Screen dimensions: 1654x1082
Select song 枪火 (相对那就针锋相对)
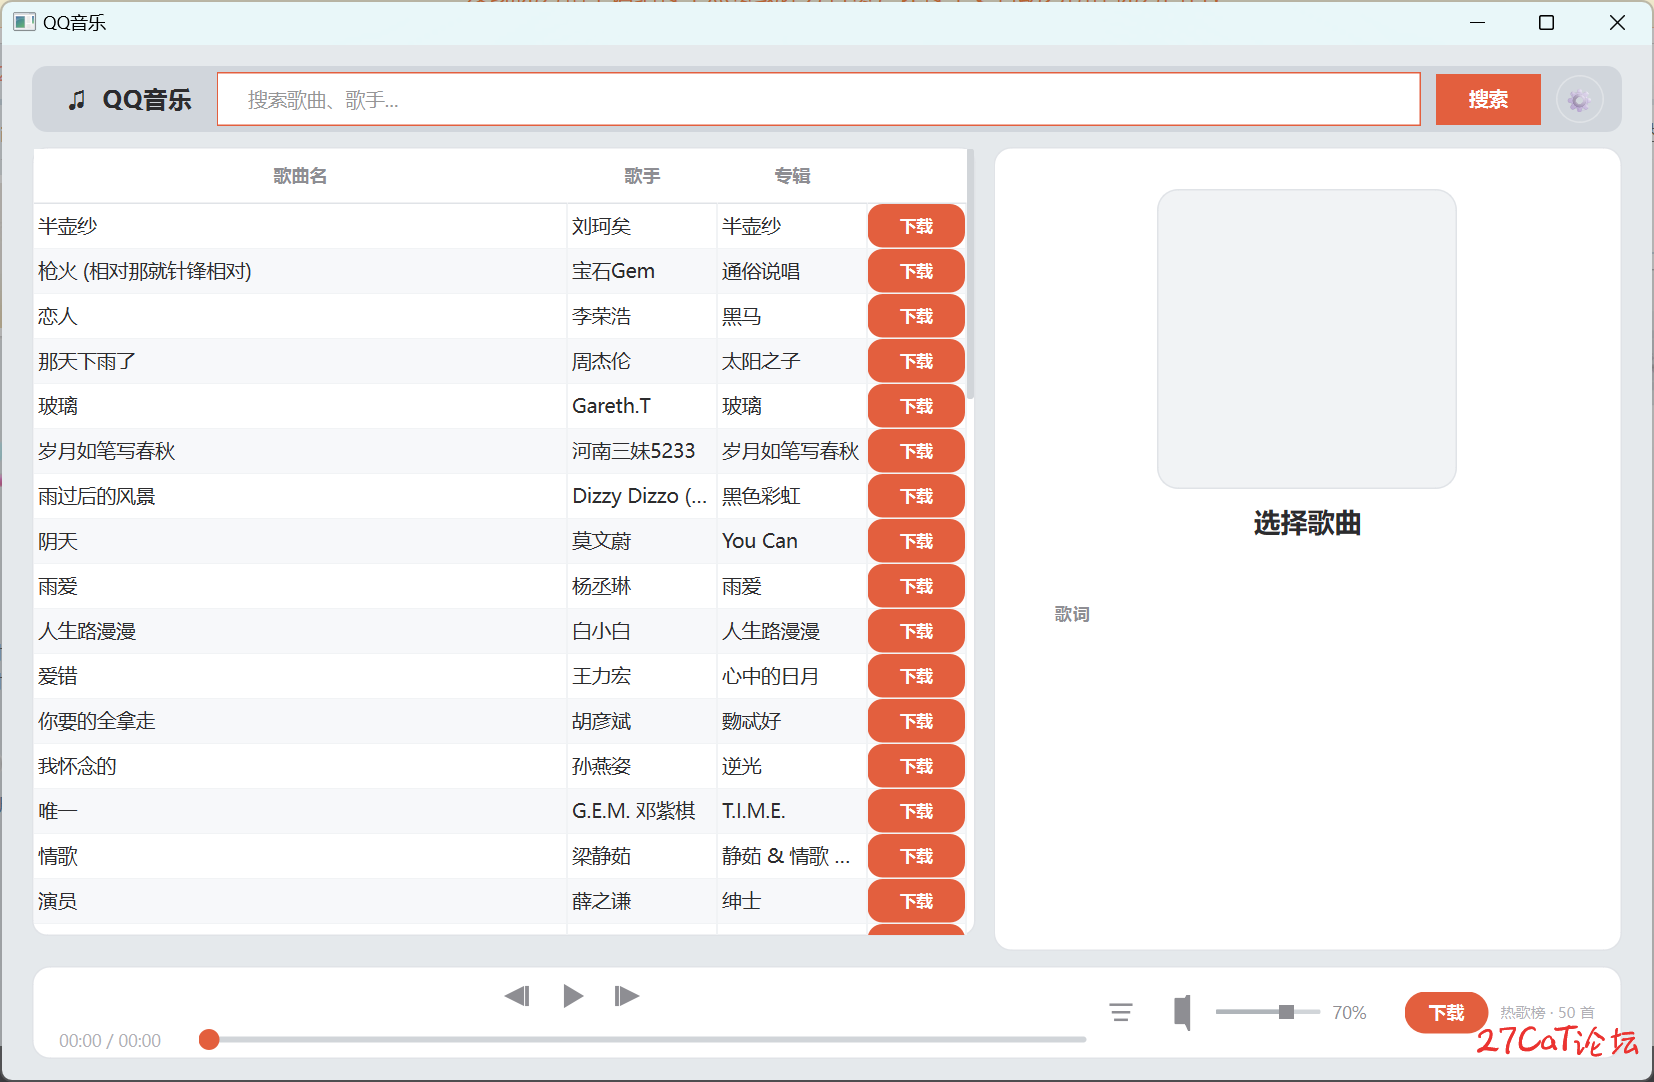145,271
